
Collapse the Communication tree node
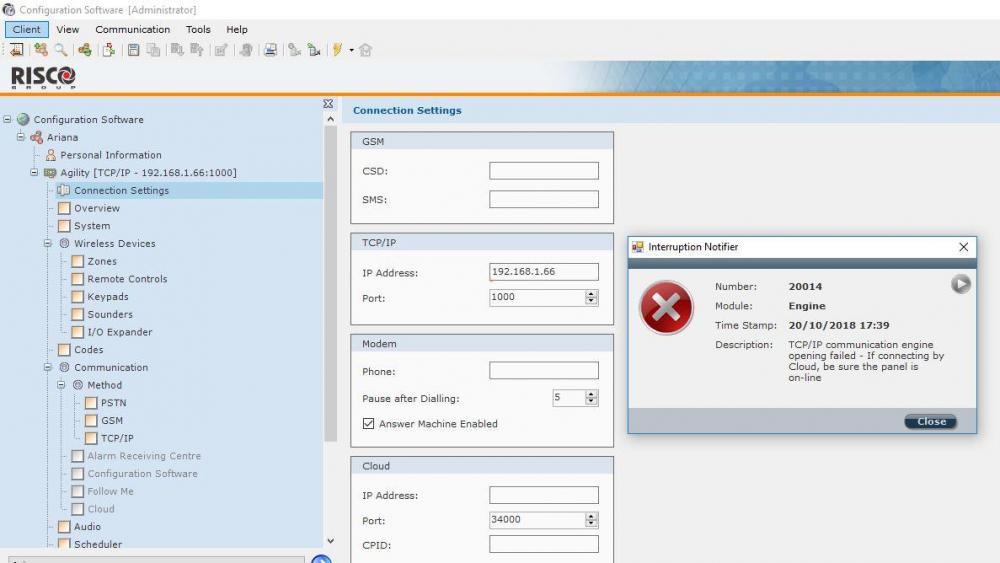47,368
